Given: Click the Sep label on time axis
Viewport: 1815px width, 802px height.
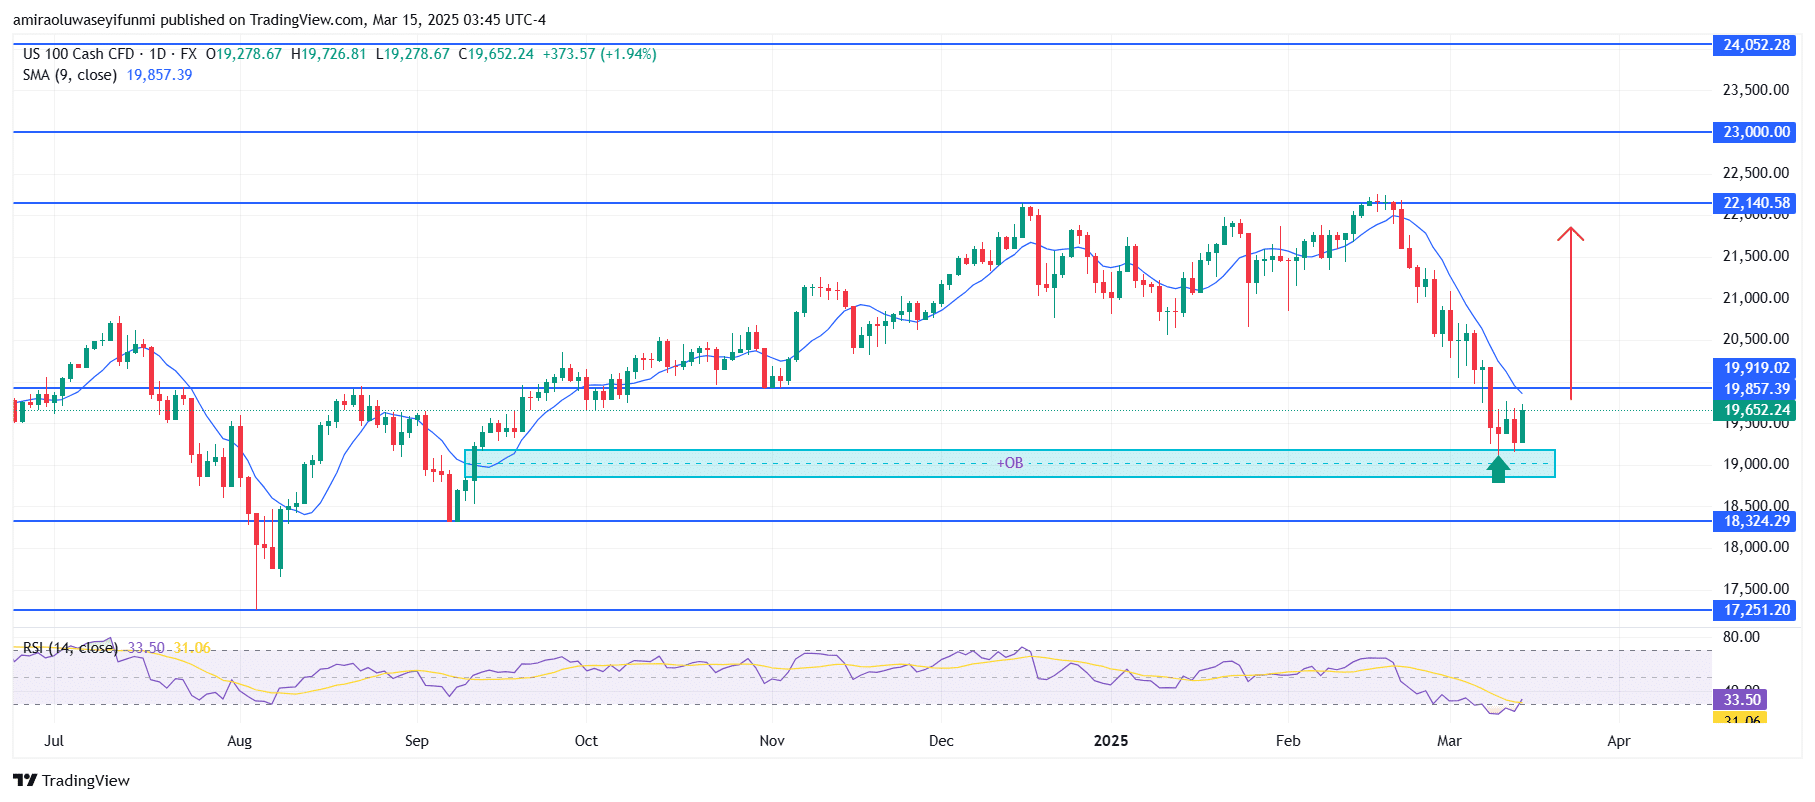Looking at the screenshot, I should tap(417, 741).
